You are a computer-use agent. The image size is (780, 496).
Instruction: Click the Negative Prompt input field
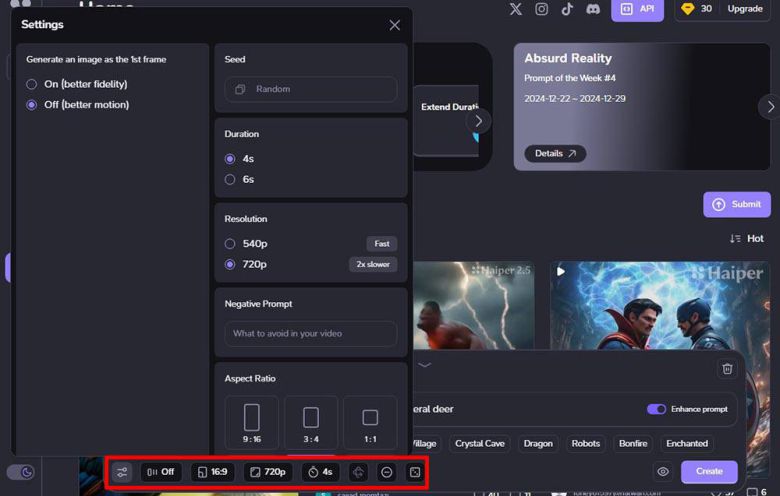coord(310,334)
